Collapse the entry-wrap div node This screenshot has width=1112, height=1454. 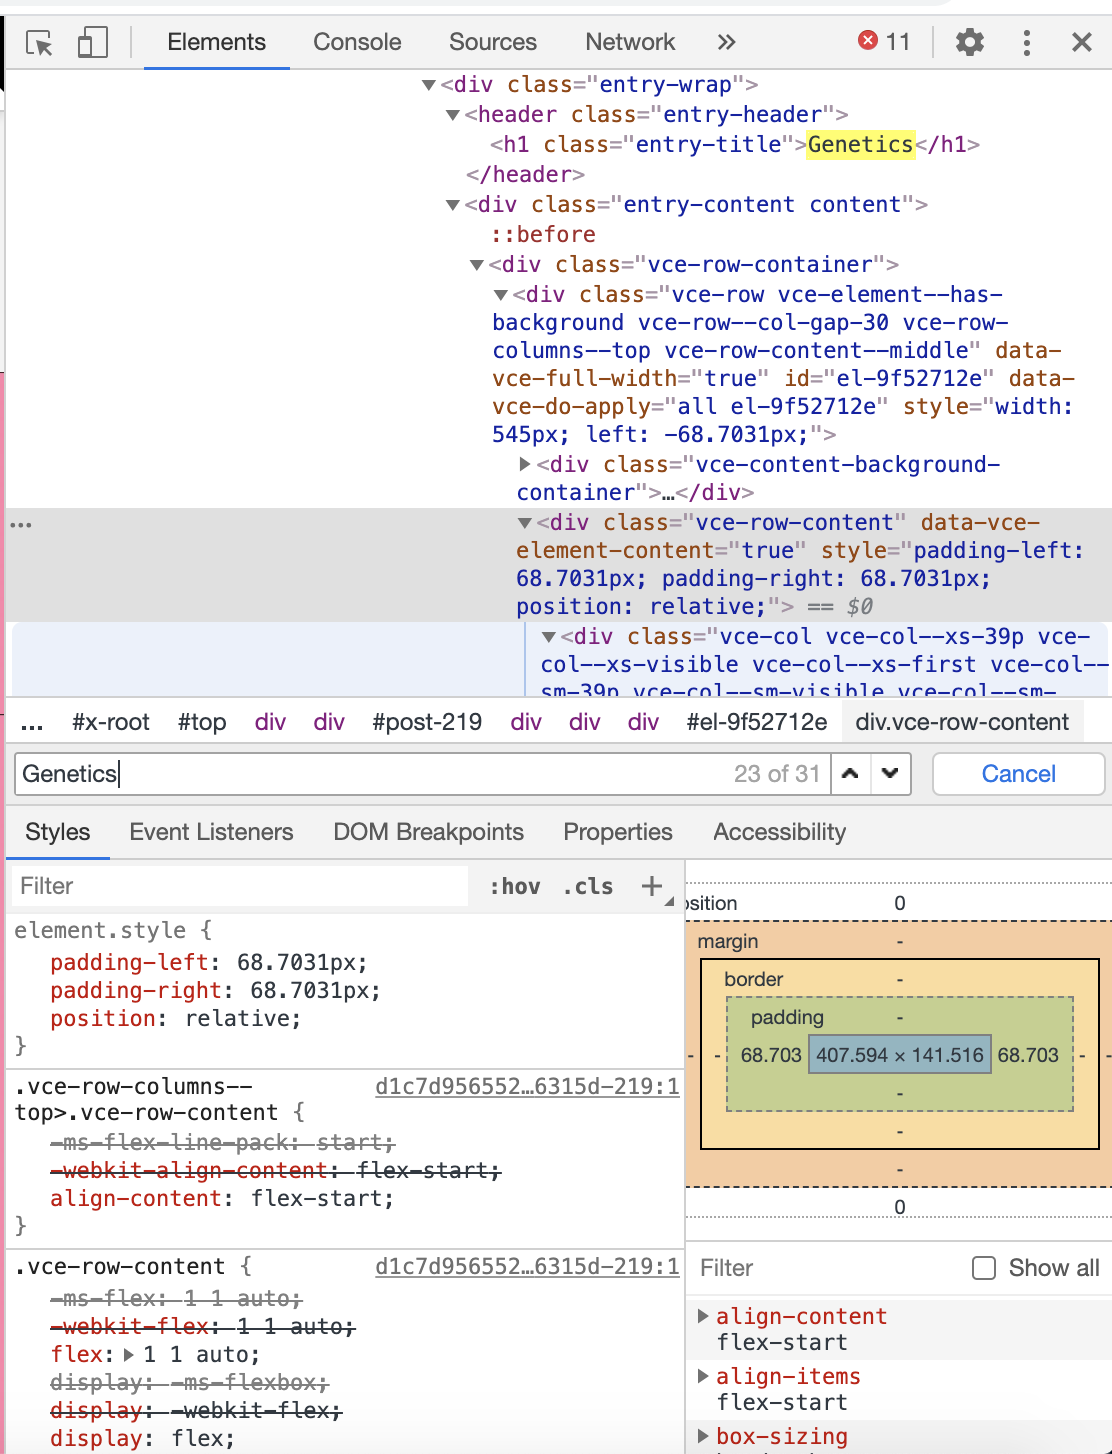point(429,85)
